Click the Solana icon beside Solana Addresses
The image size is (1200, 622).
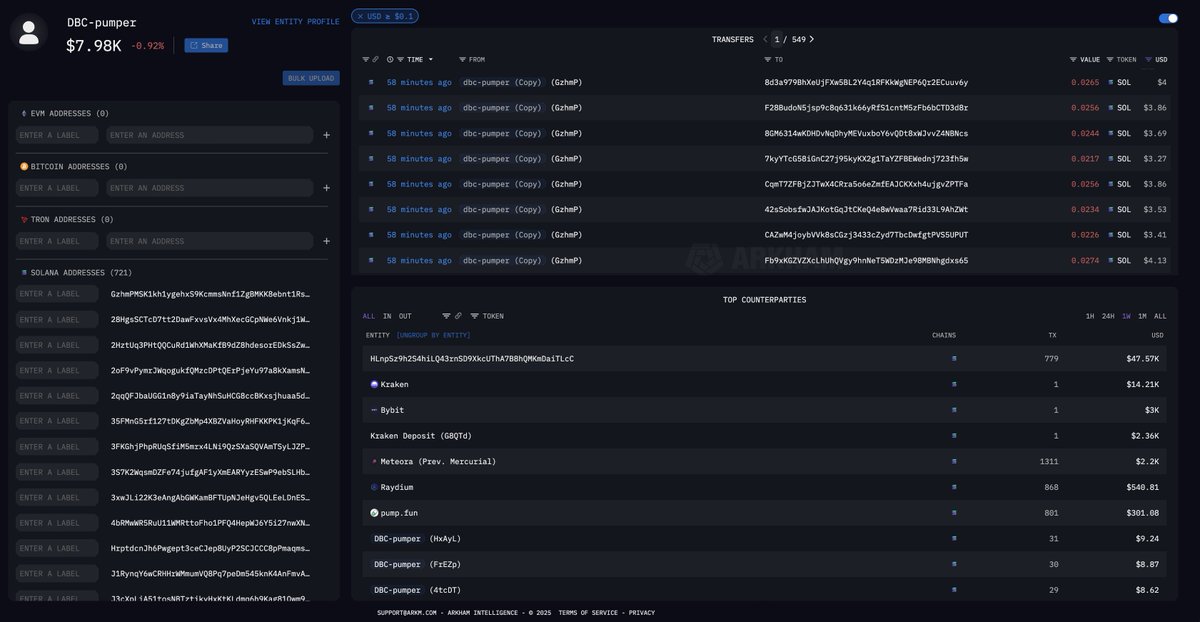point(24,272)
